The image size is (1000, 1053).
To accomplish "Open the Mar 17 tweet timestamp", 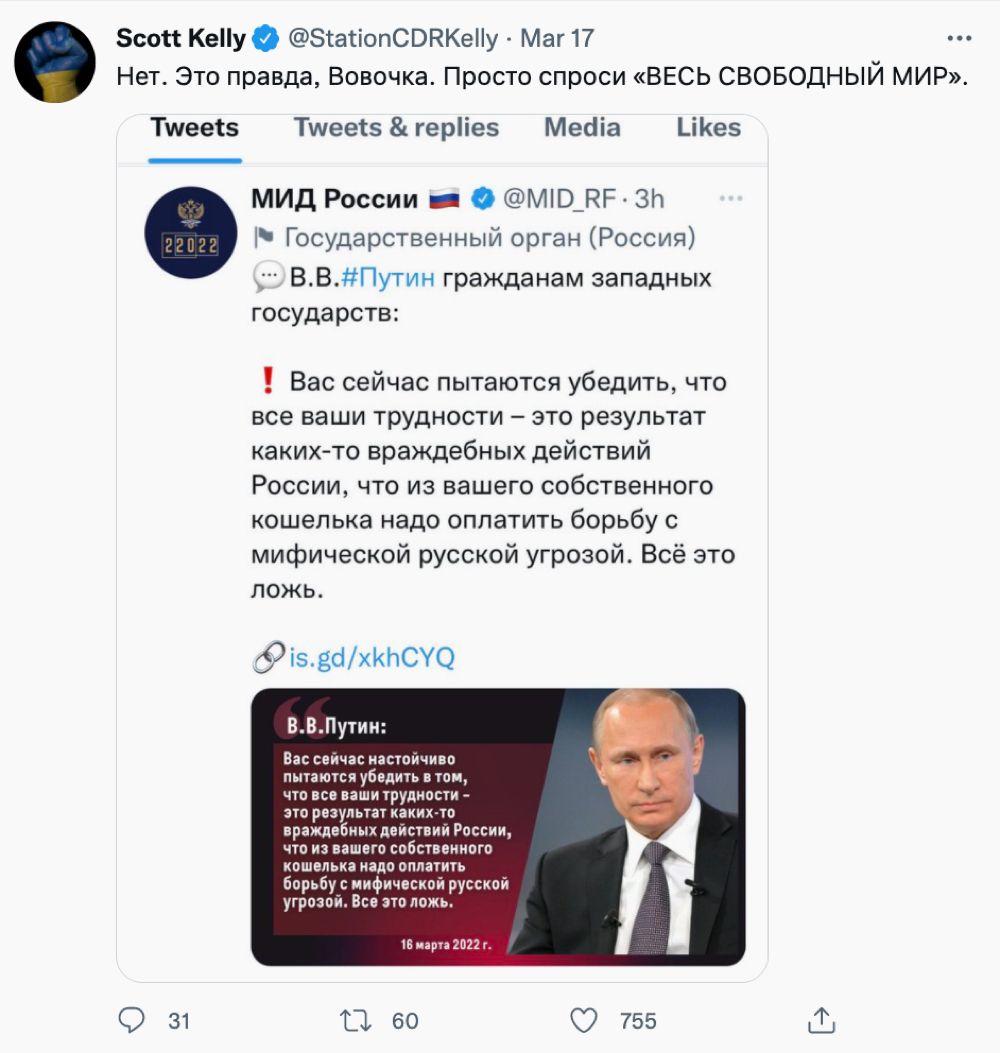I will pos(558,39).
